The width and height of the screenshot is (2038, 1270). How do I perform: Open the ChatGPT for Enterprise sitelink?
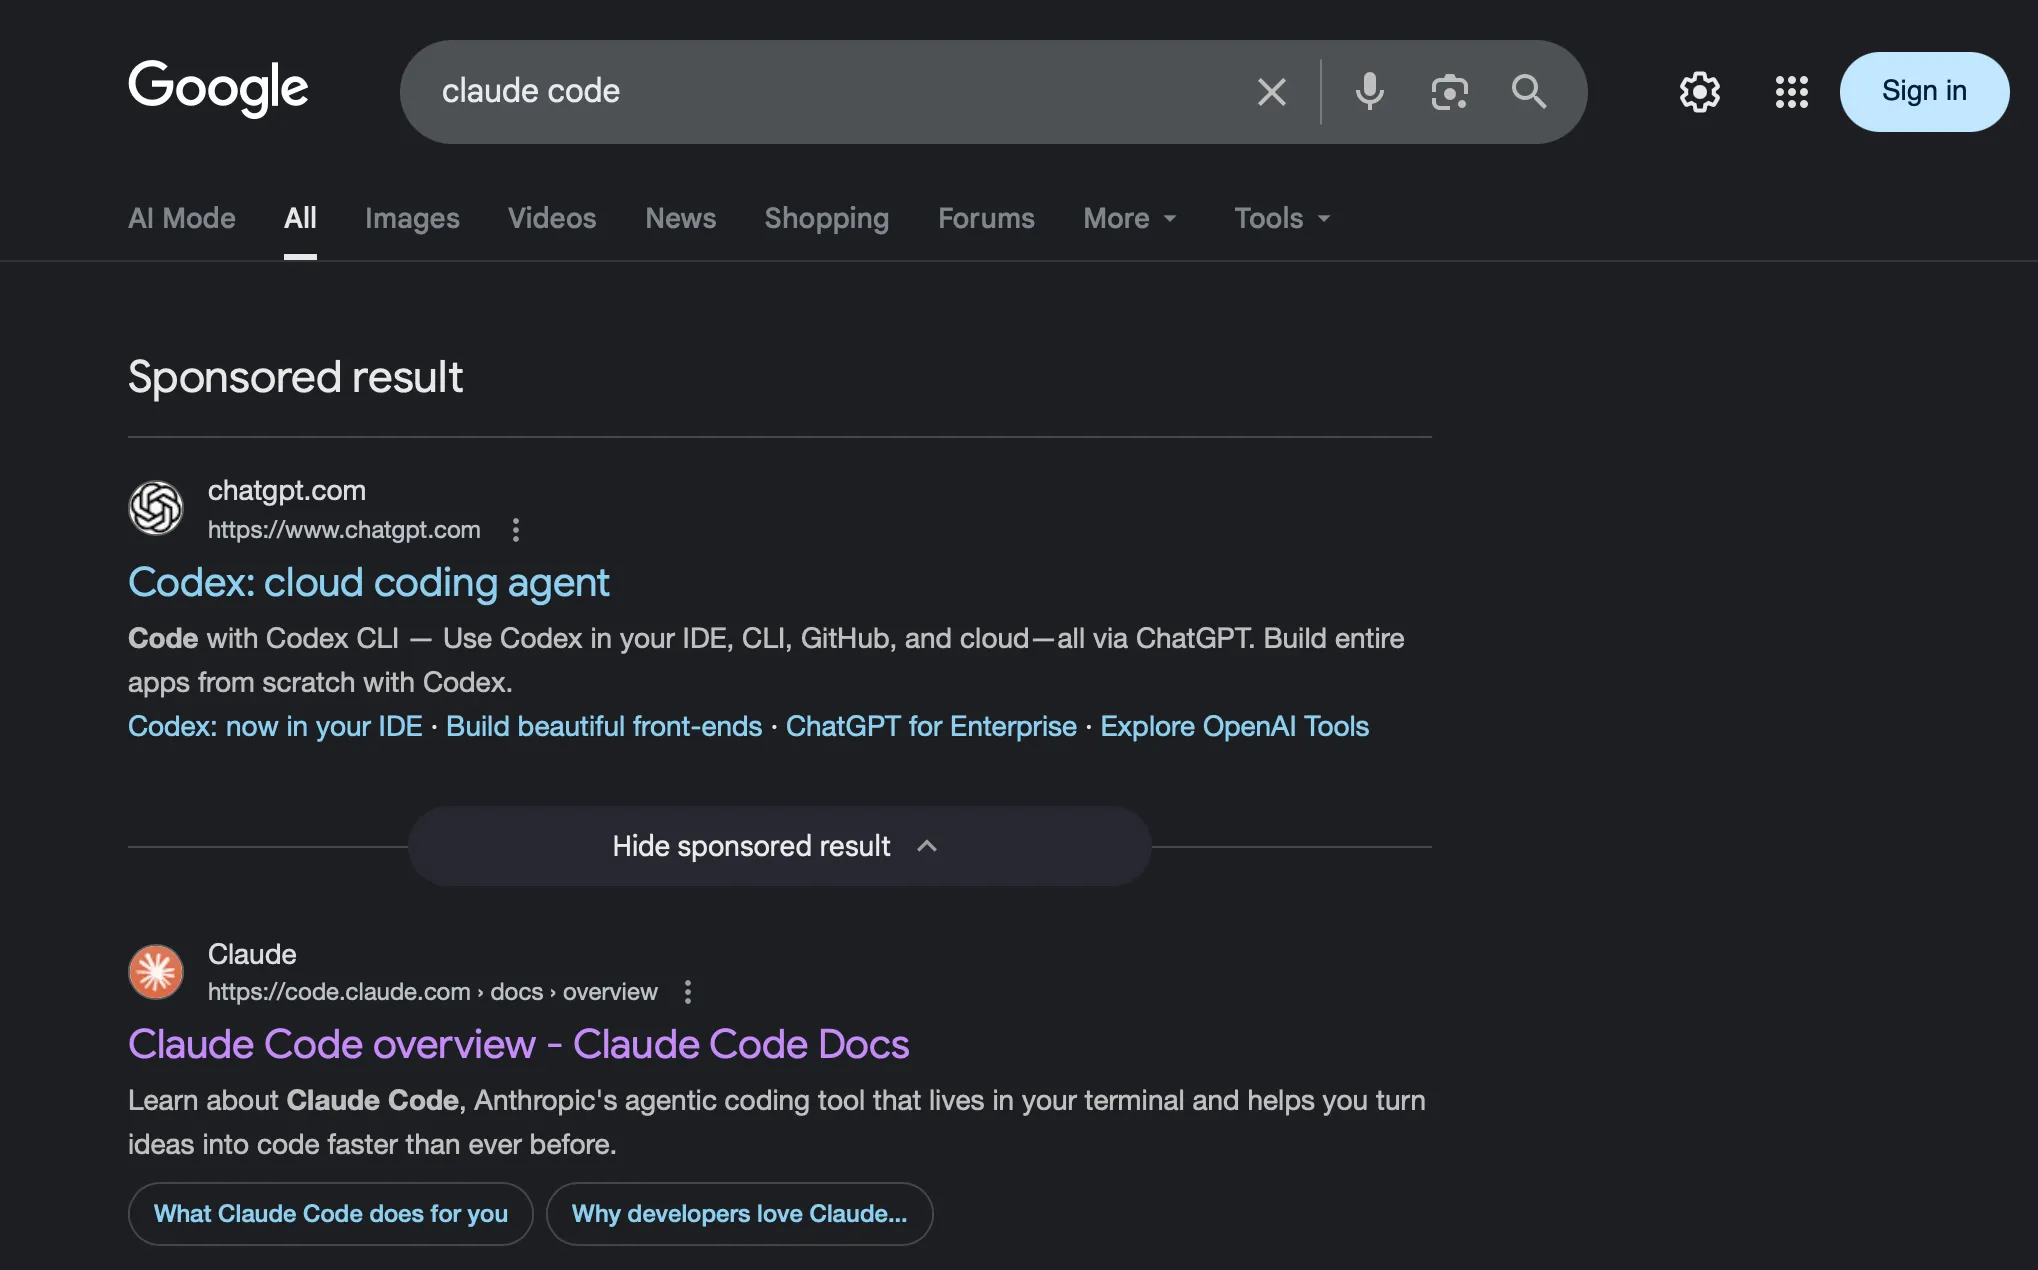tap(931, 726)
